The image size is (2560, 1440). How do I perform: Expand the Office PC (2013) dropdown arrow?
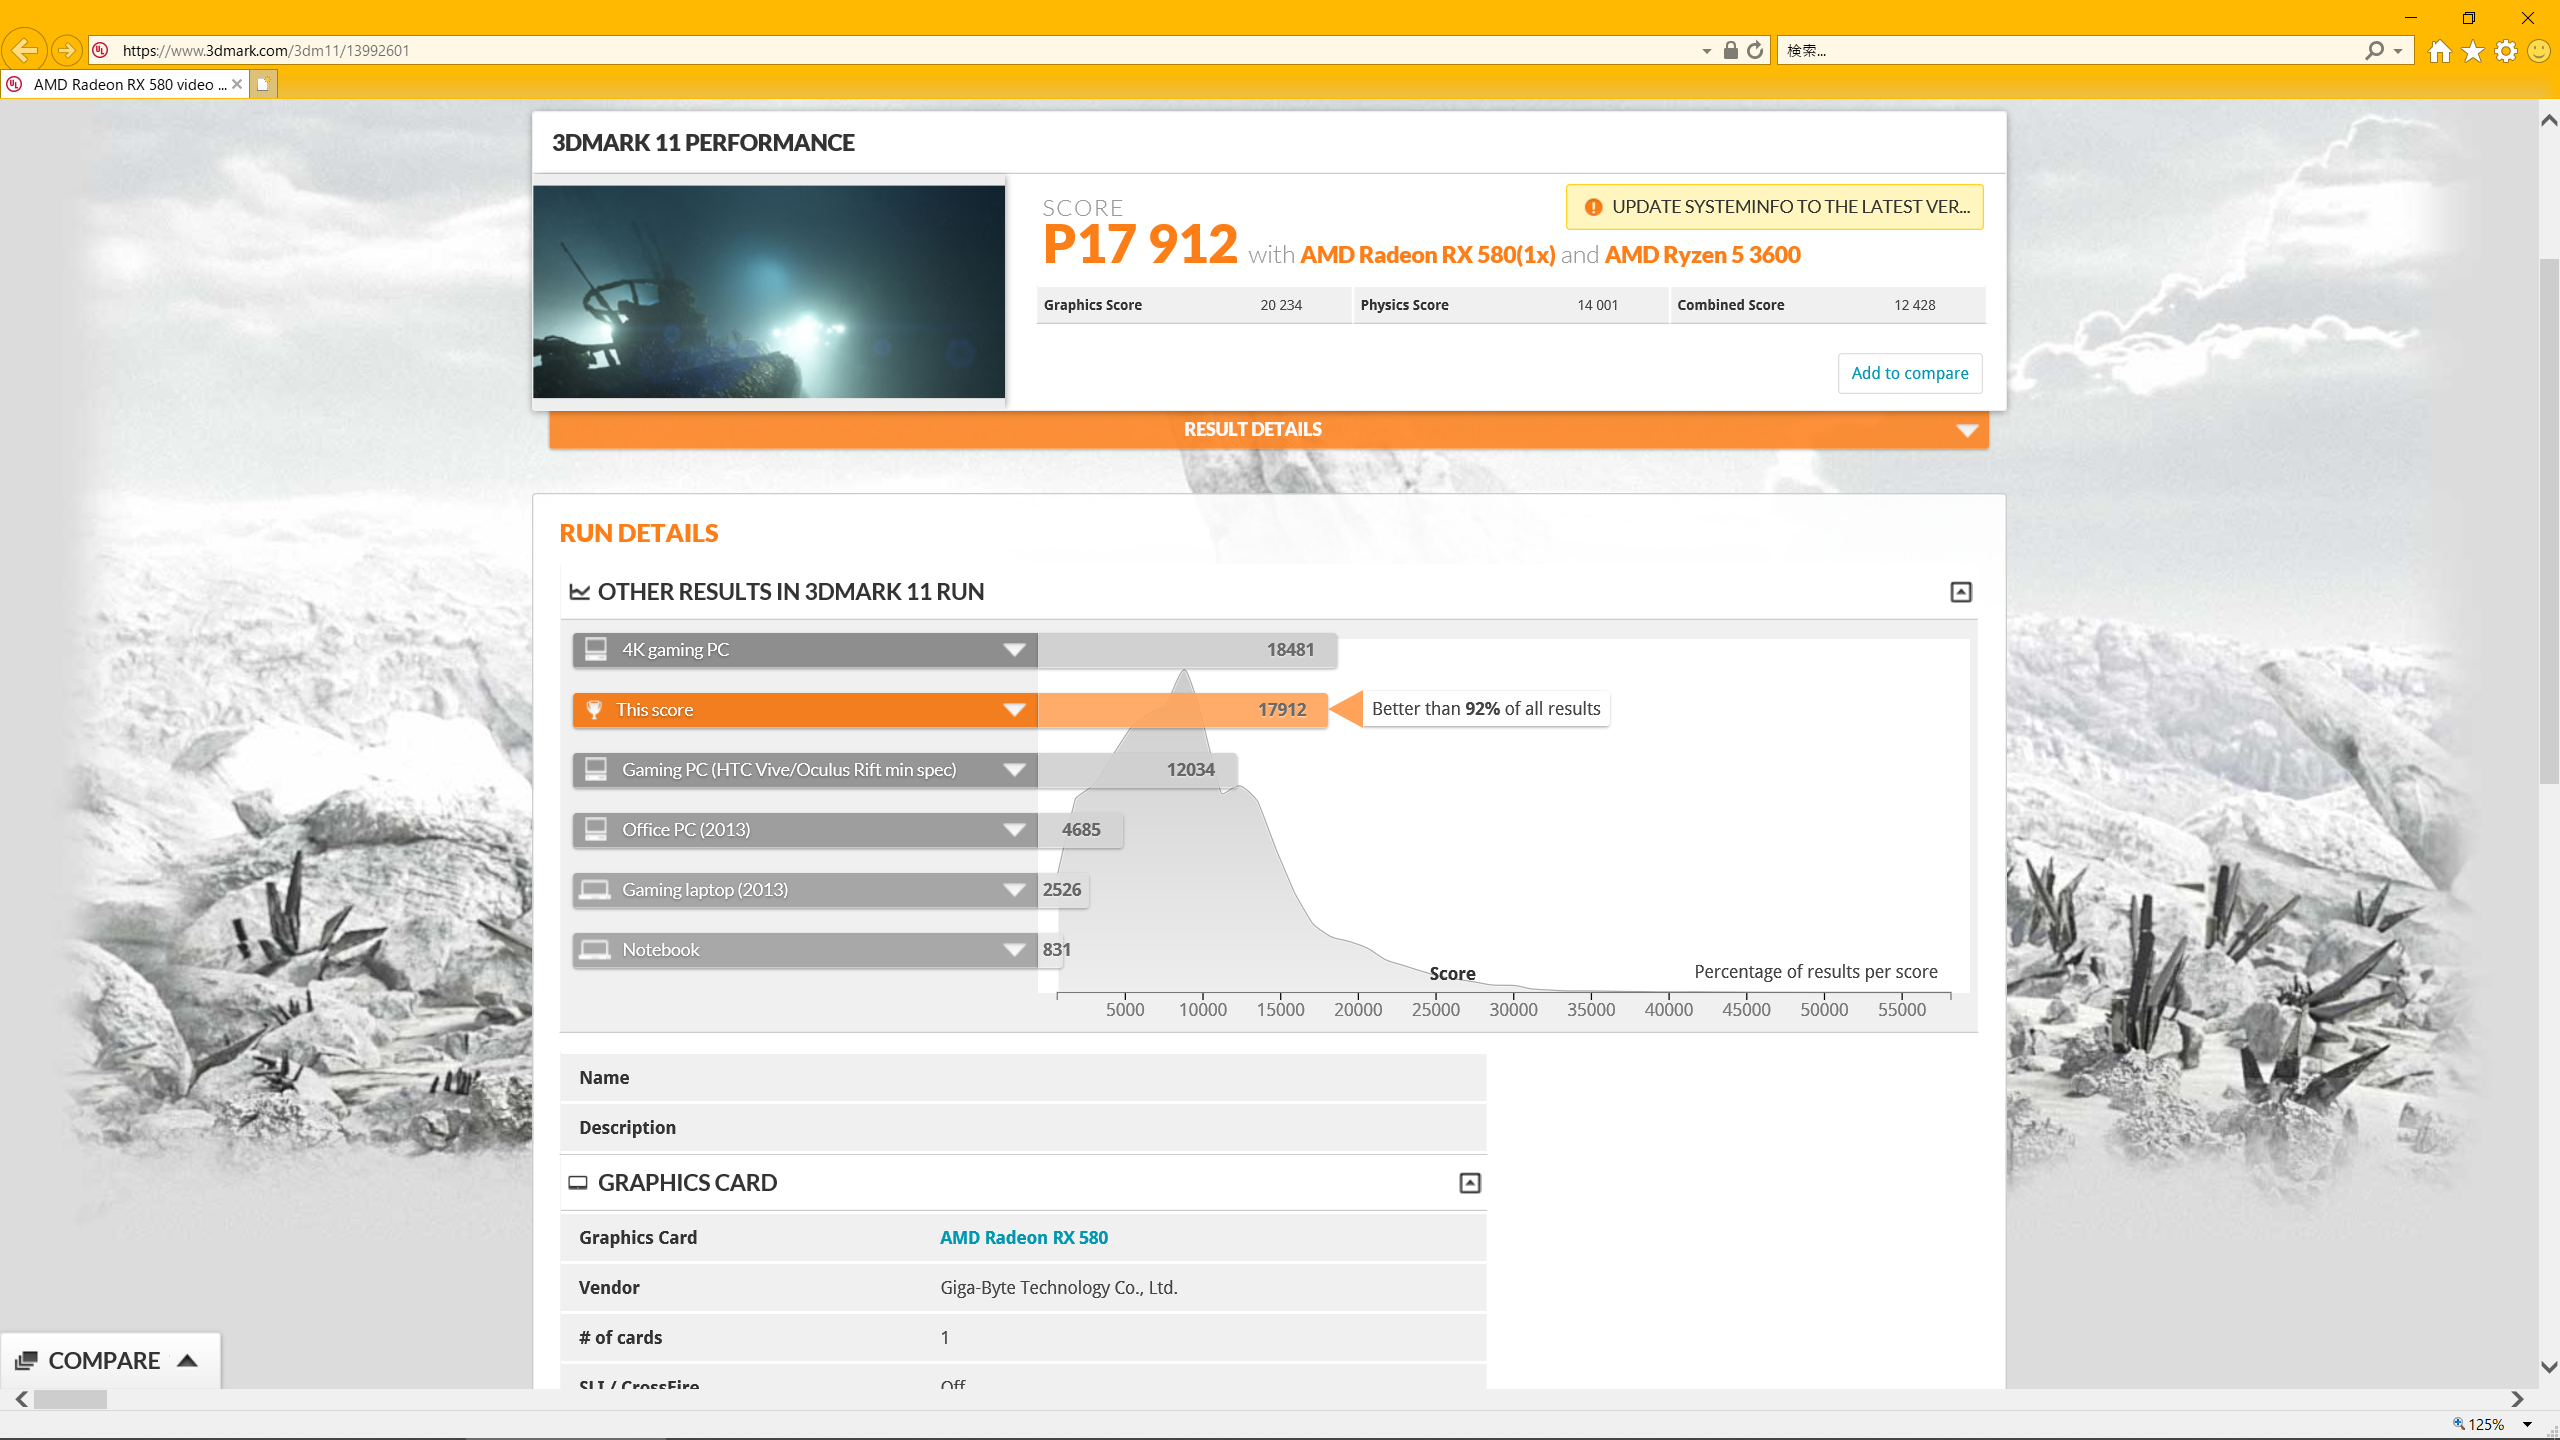[1014, 830]
